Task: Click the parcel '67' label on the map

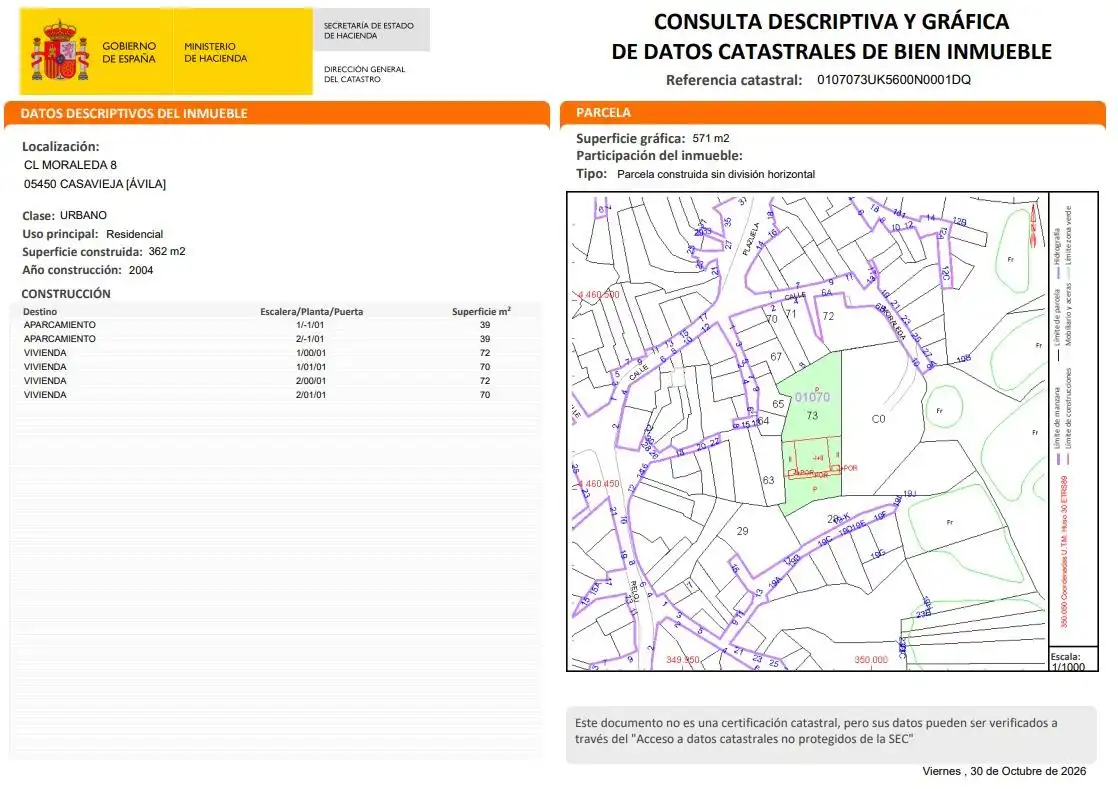Action: pos(776,356)
